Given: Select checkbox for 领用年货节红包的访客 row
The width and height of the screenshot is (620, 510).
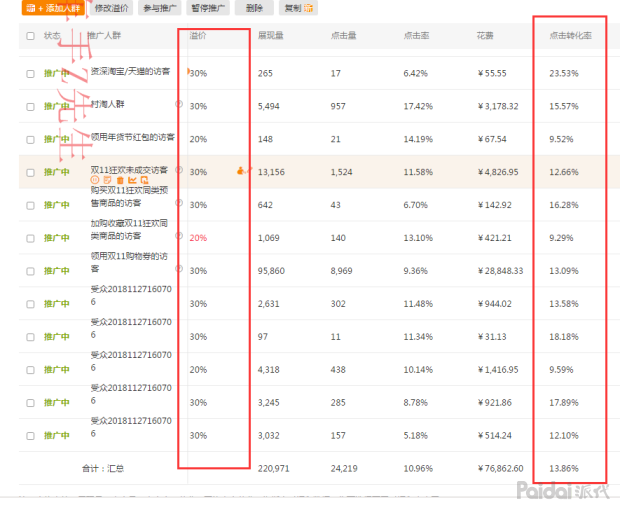Looking at the screenshot, I should pos(30,140).
